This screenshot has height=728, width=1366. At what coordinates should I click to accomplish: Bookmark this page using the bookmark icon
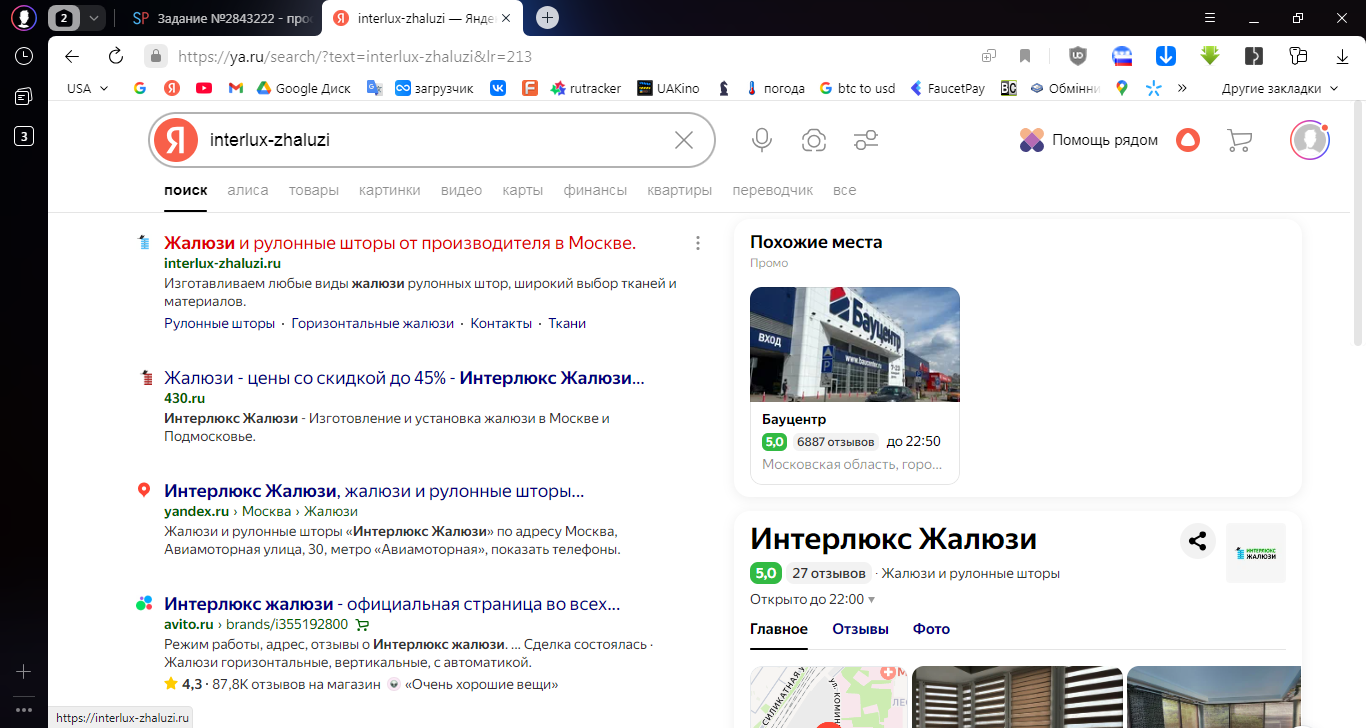1025,56
